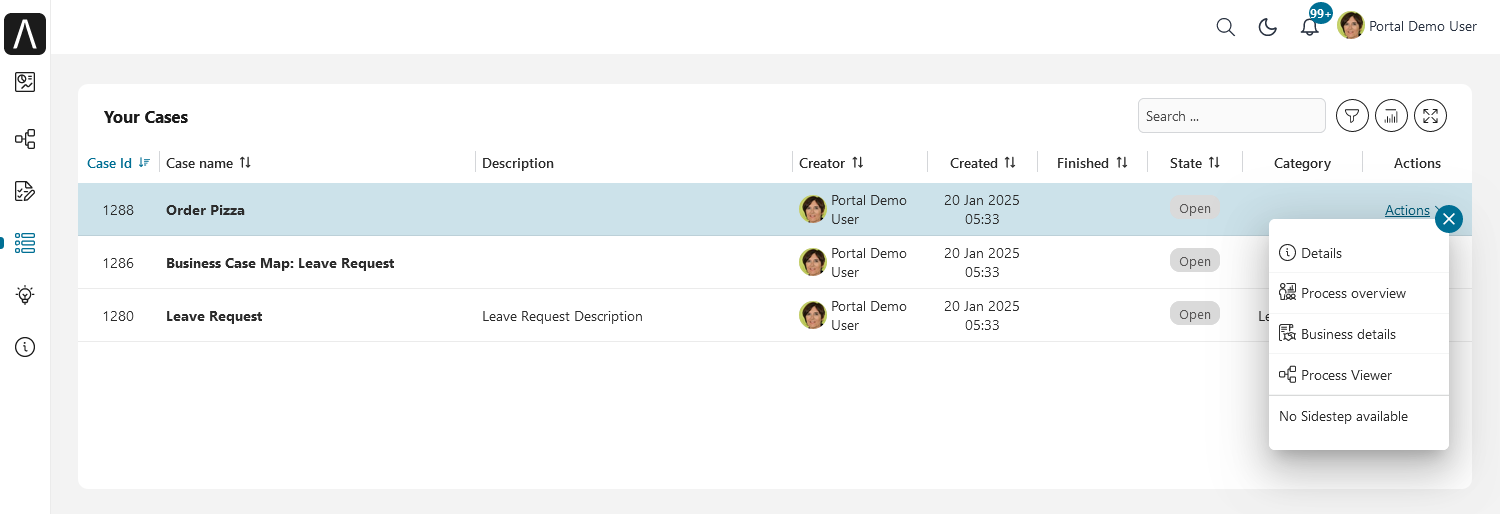This screenshot has height=514, width=1500.
Task: Open the Processes sidebar icon
Action: coord(25,139)
